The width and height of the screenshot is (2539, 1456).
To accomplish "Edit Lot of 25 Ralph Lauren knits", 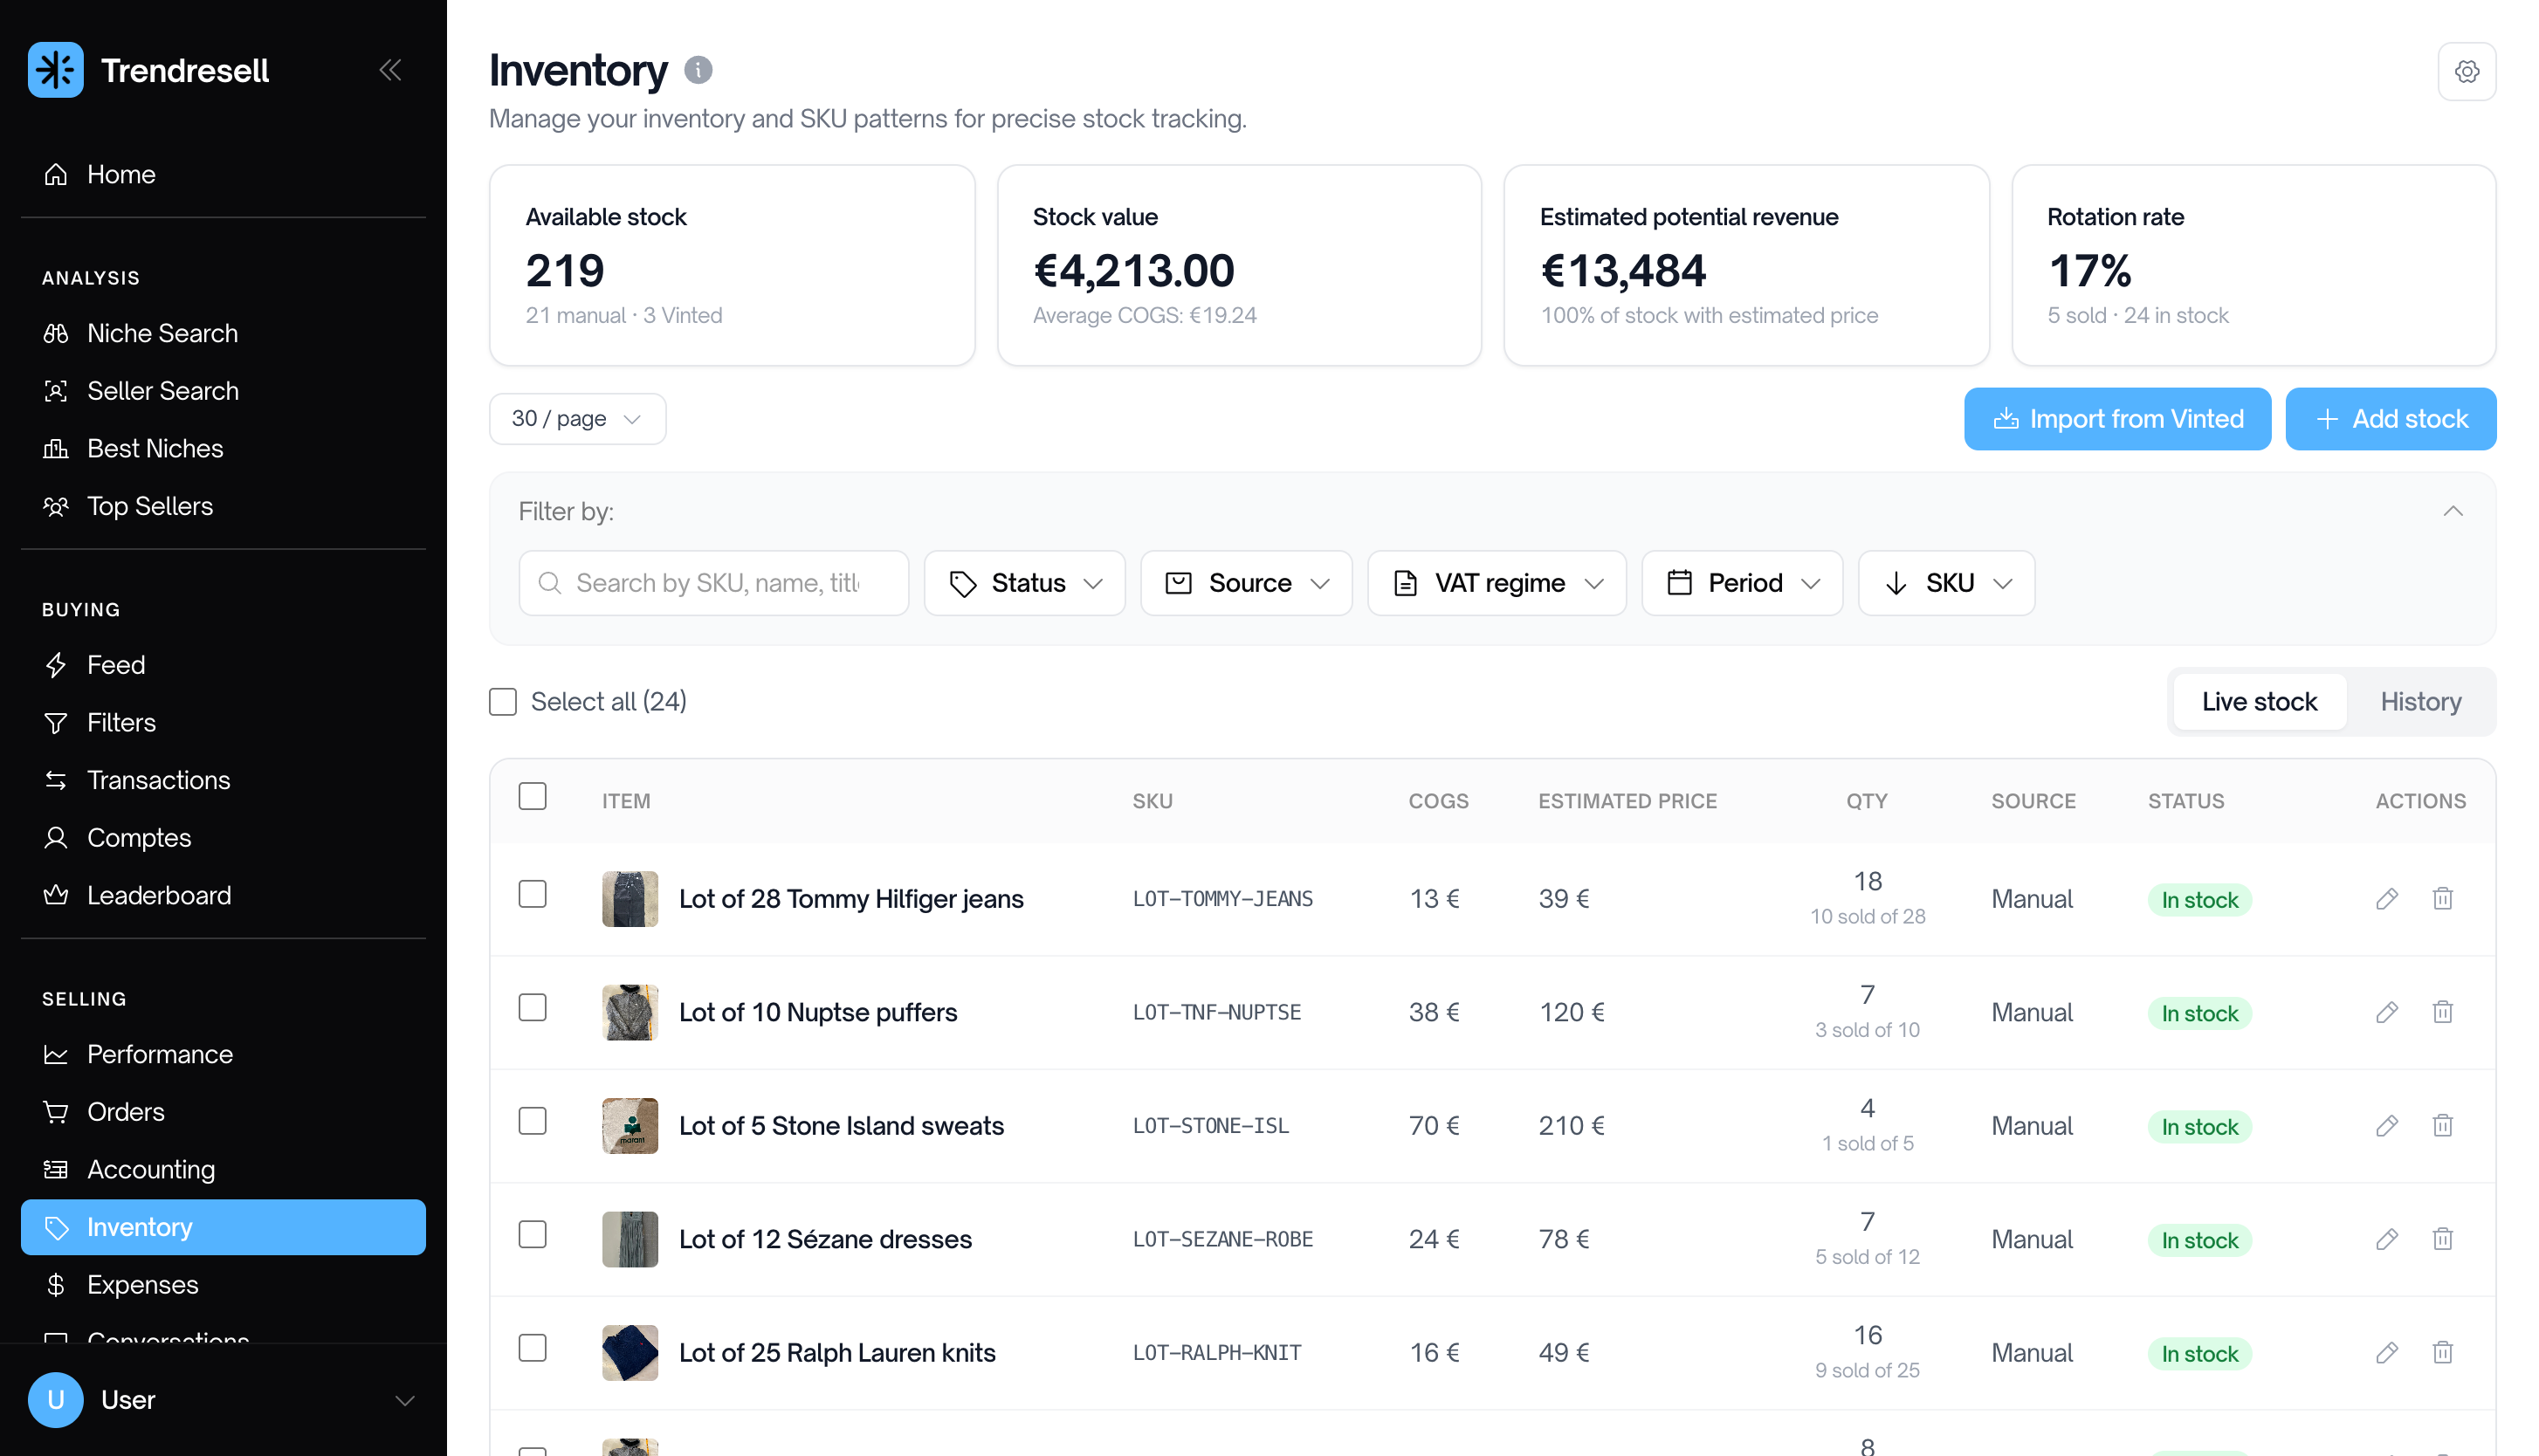I will [x=2386, y=1353].
